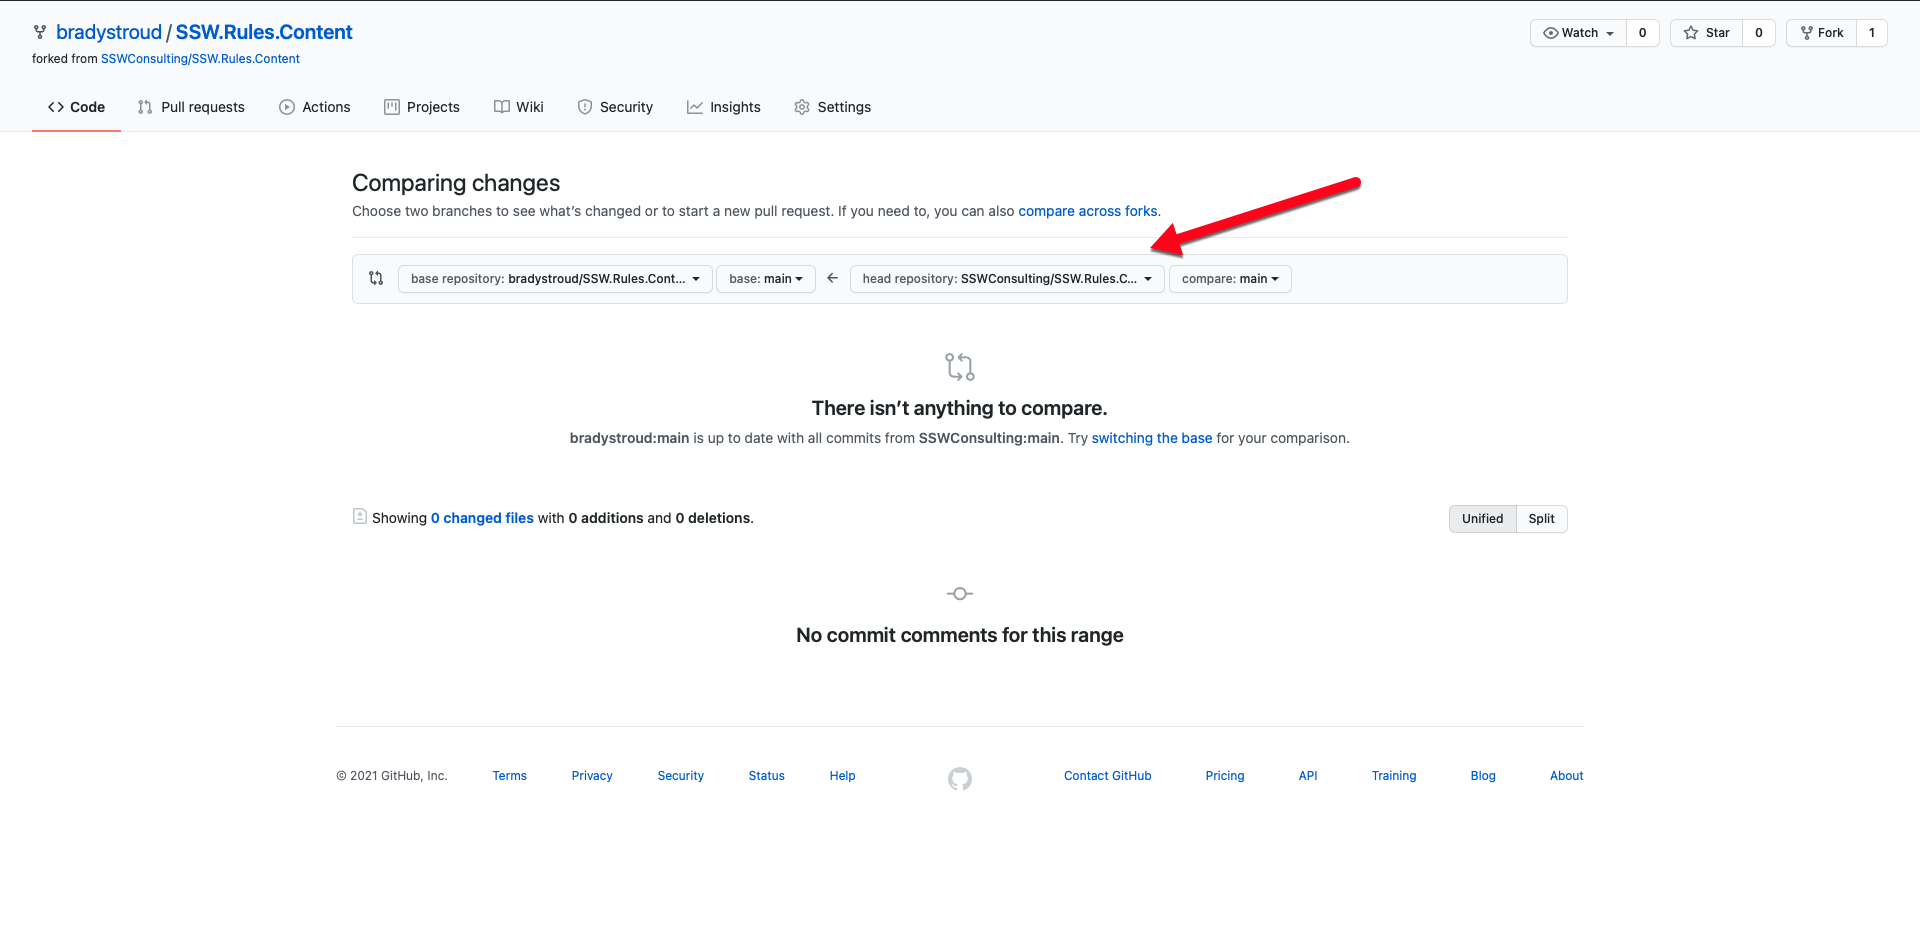Open the Security tab

point(615,107)
